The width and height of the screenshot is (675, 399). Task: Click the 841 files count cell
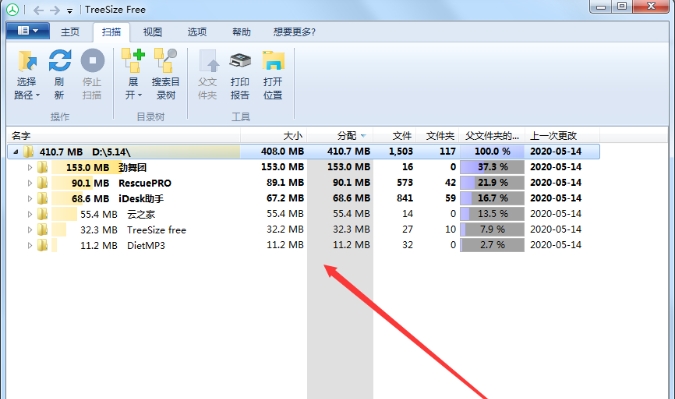click(x=405, y=198)
